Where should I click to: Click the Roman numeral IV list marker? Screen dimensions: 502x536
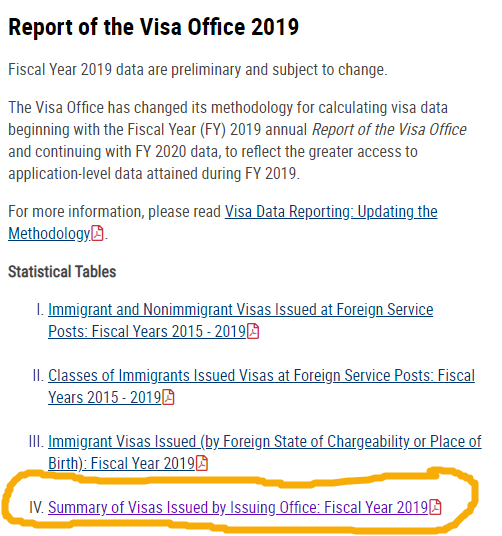coord(37,507)
